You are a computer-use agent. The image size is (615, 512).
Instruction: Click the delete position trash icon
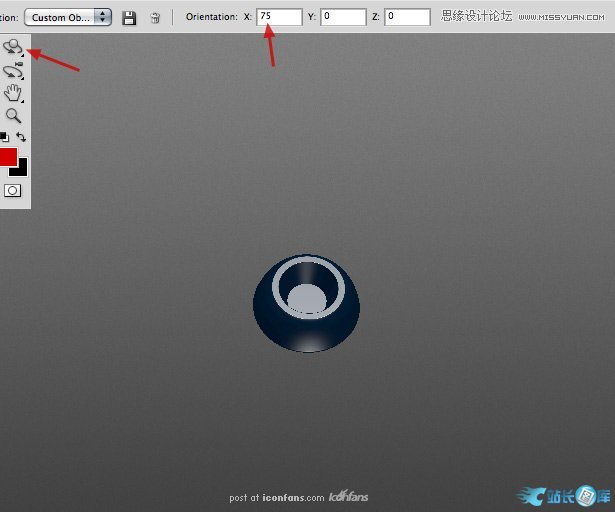click(x=155, y=17)
